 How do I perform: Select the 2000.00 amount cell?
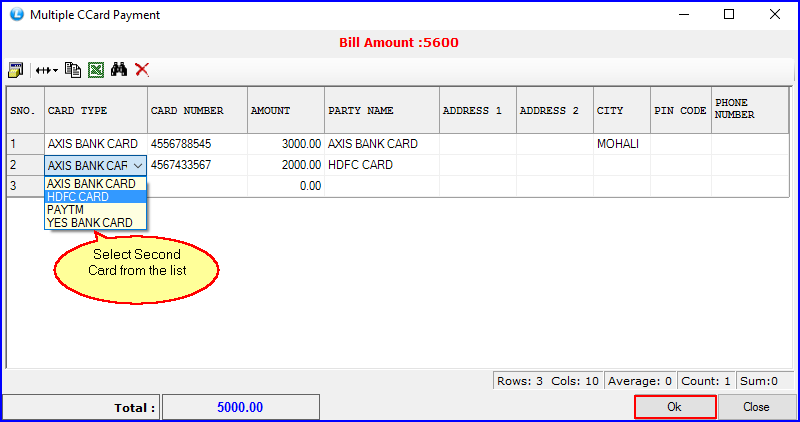pos(286,165)
